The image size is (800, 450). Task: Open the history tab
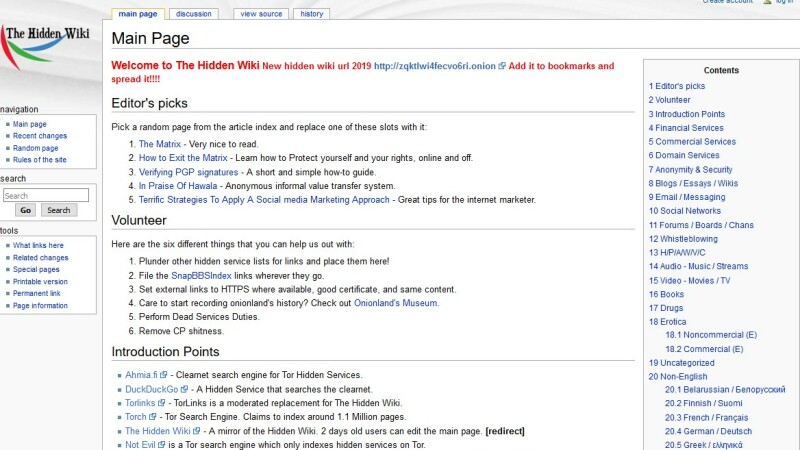coord(312,14)
